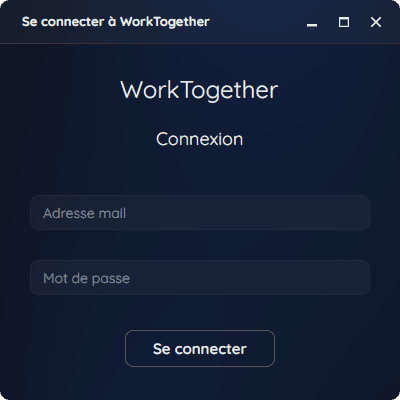Place cursor in 'Adresse mail' placeholder

[x=84, y=213]
